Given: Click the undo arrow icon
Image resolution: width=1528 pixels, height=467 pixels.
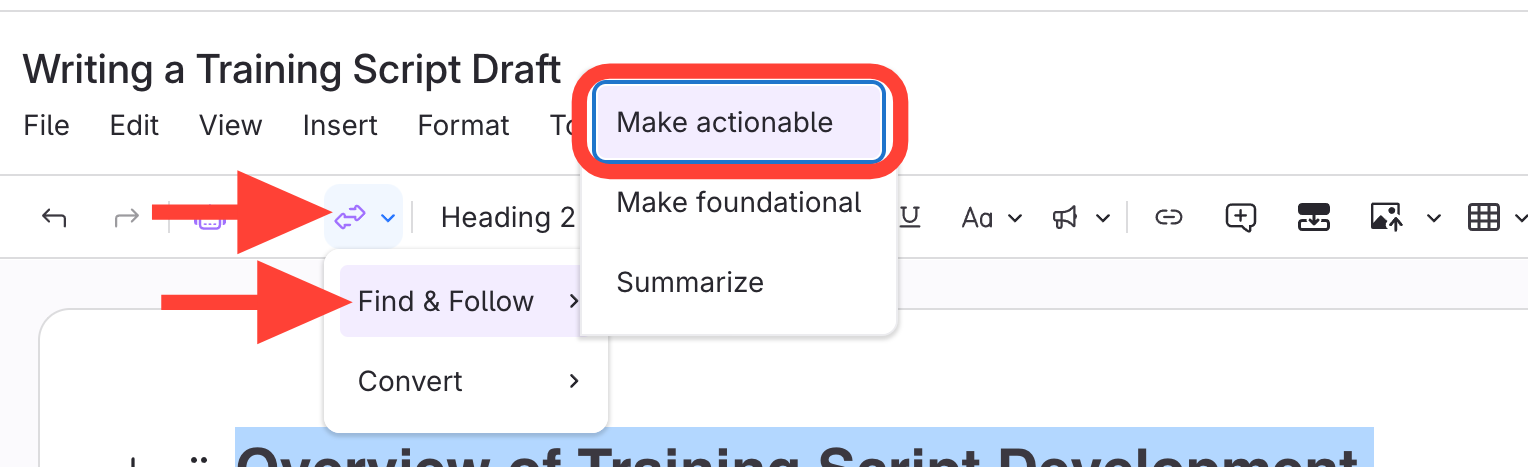Looking at the screenshot, I should pos(54,218).
